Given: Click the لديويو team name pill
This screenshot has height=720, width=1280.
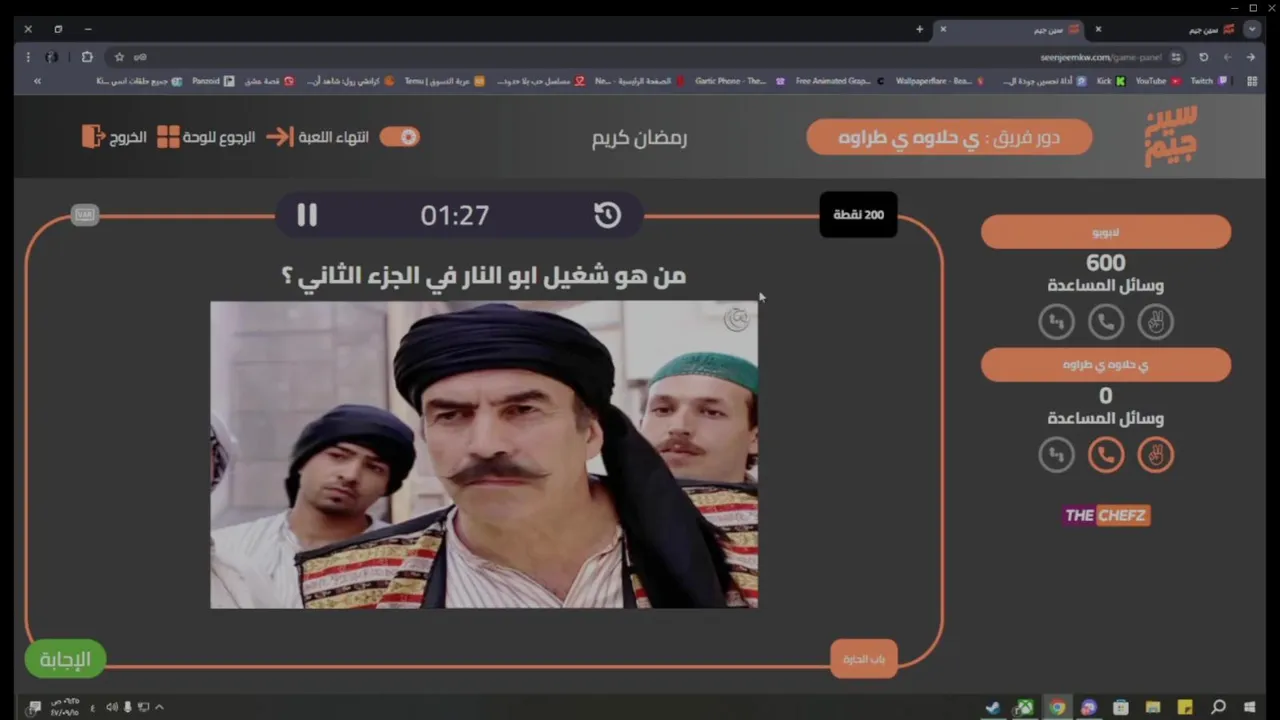Looking at the screenshot, I should pyautogui.click(x=1106, y=232).
